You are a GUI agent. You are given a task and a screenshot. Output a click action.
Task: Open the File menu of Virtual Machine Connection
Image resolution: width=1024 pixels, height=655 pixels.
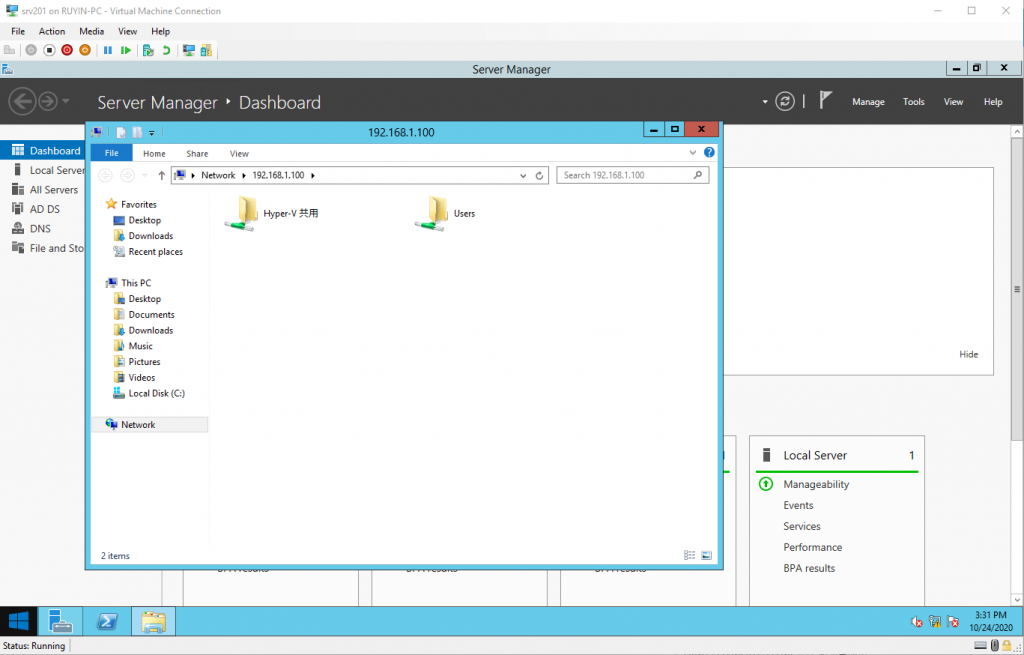pos(18,31)
